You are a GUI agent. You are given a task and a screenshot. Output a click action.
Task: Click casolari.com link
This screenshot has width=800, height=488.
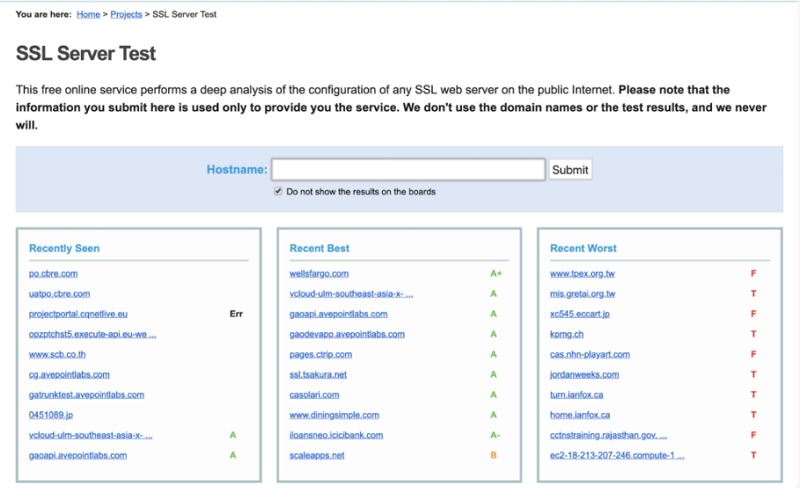[314, 395]
